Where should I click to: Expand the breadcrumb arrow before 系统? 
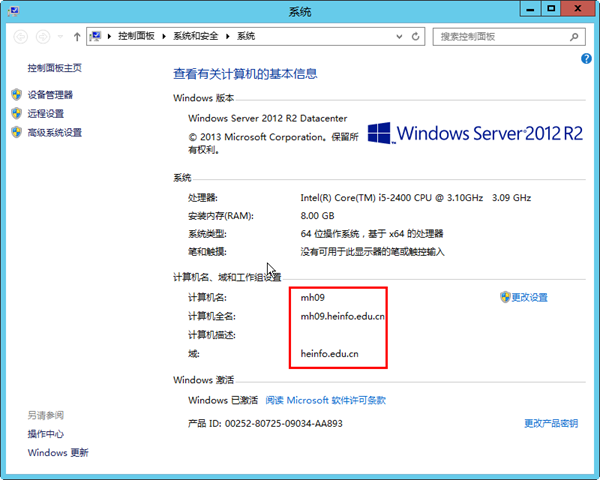coord(228,36)
